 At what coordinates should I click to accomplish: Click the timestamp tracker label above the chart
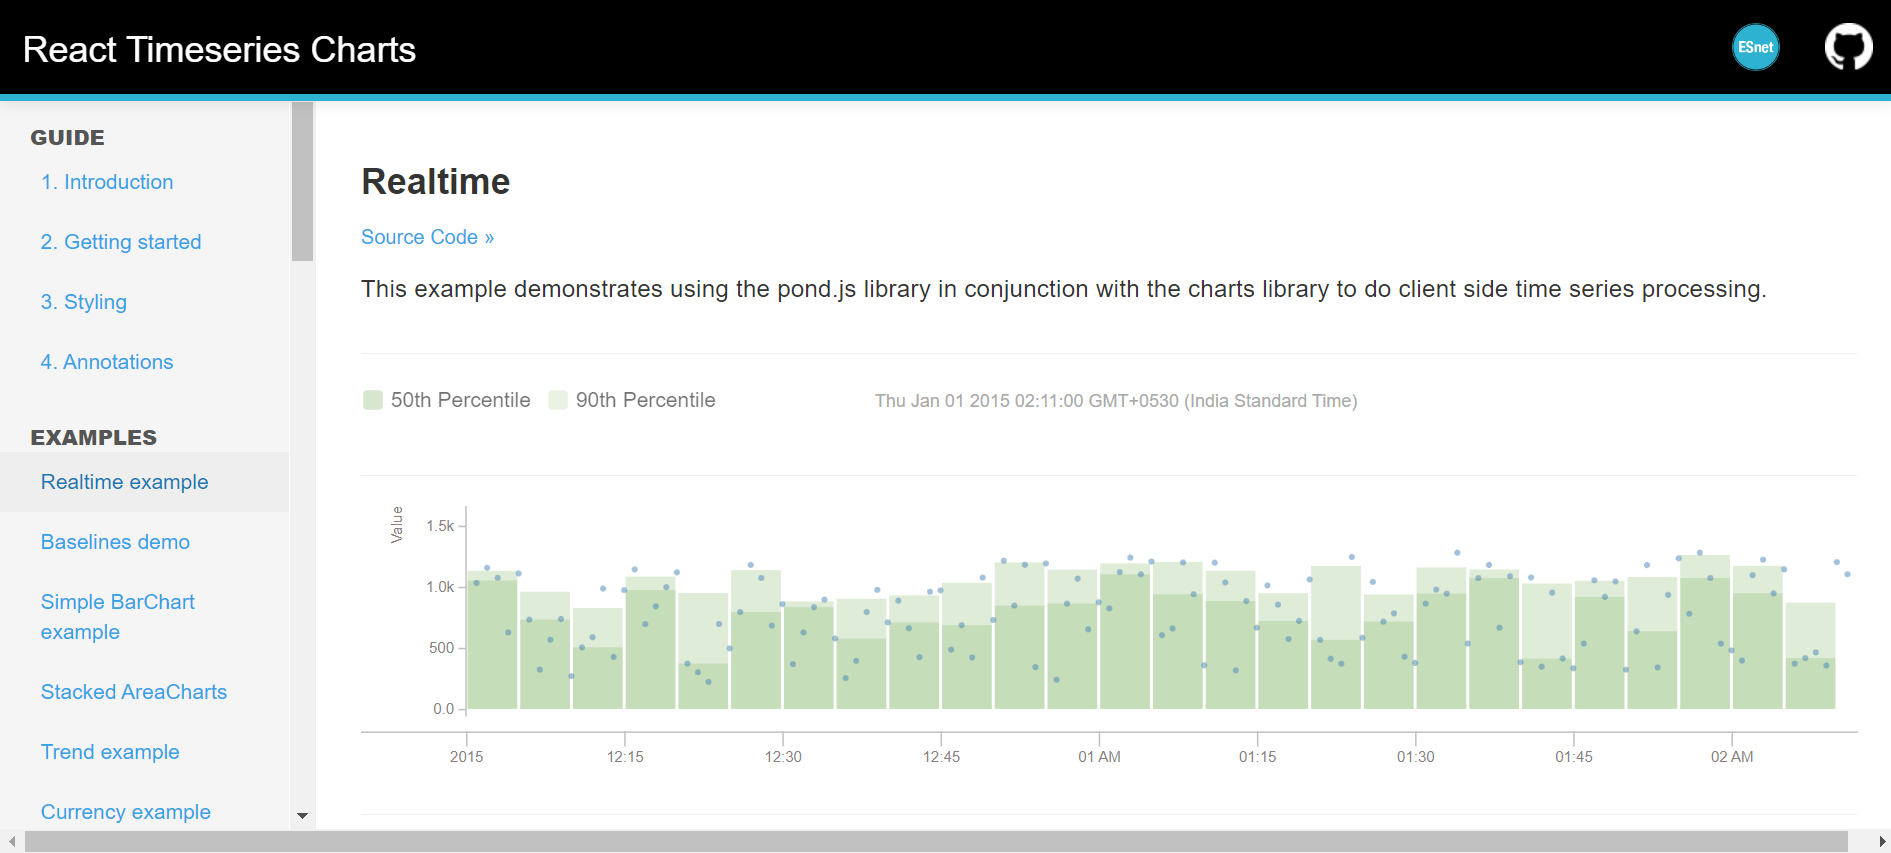click(x=1115, y=400)
